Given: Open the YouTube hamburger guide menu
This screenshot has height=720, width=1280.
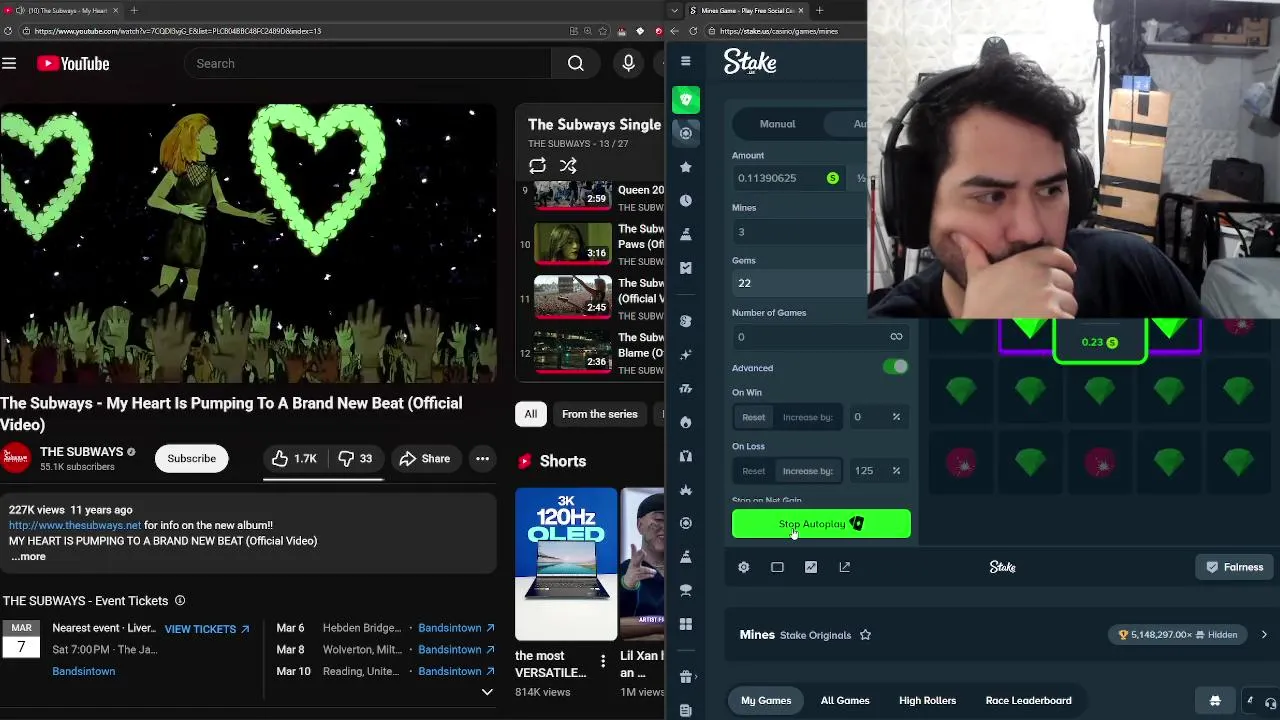Looking at the screenshot, I should [x=9, y=64].
